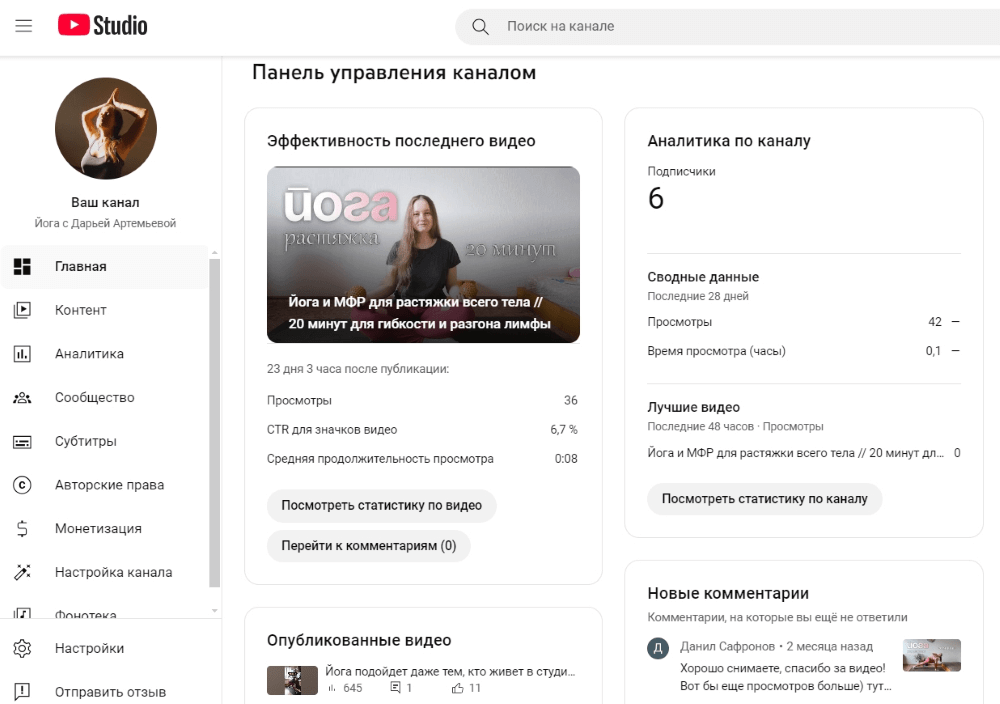1000x704 pixels.
Task: Click the Настройка канала wand icon
Action: (22, 572)
